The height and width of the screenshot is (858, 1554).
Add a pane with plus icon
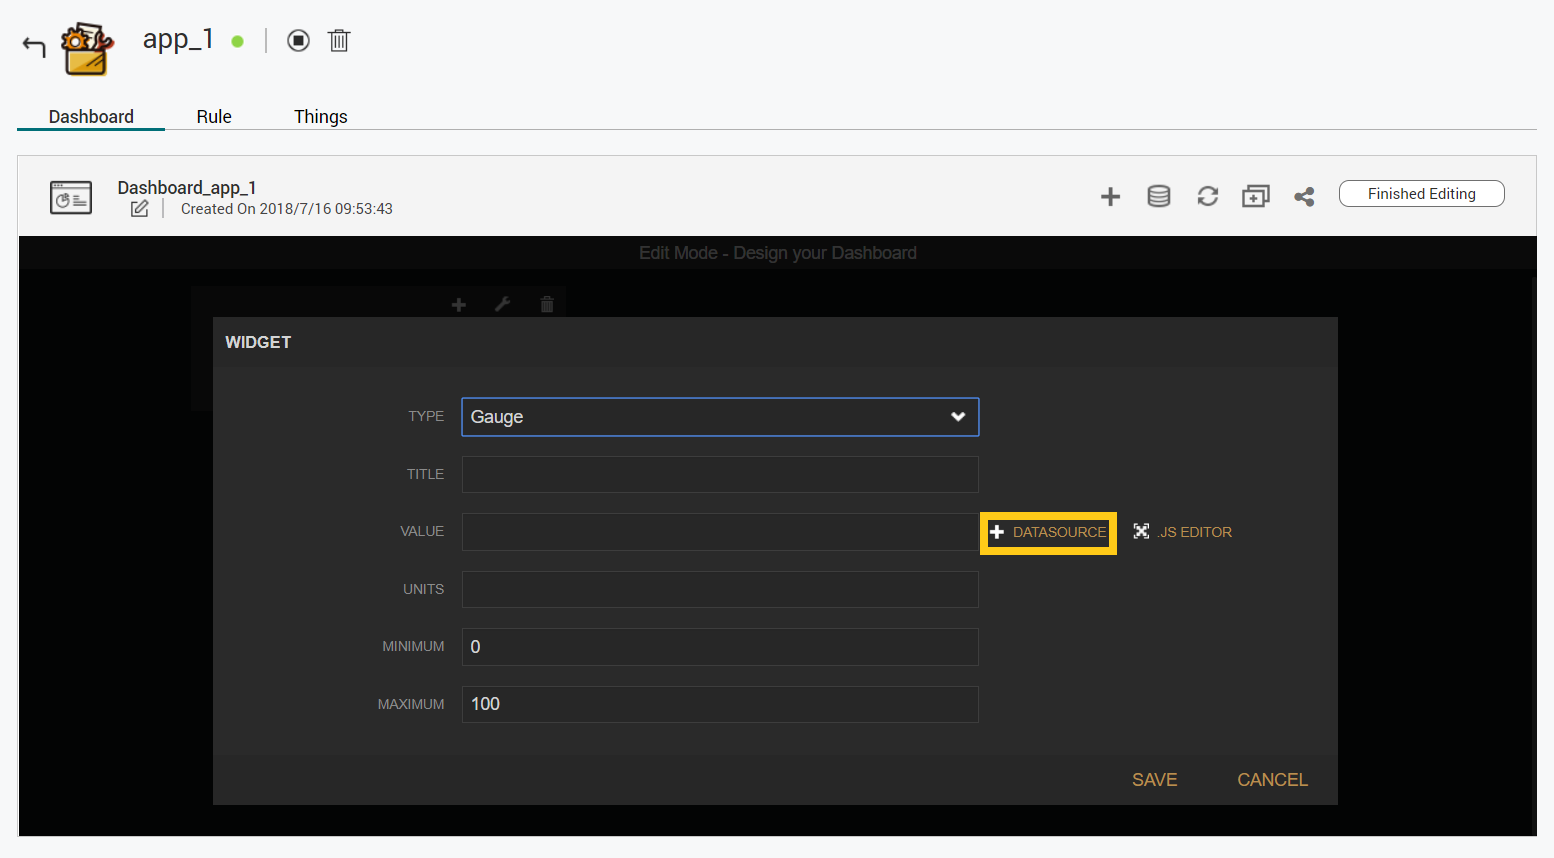(1110, 197)
